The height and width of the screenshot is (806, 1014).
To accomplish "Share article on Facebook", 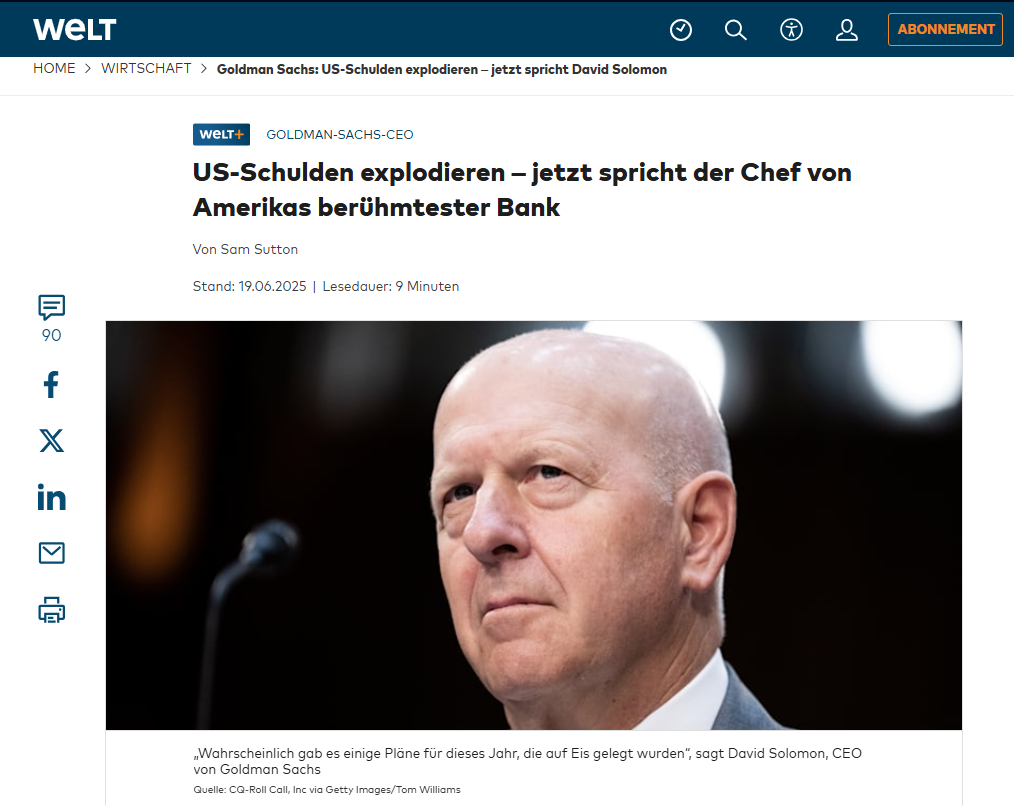I will point(51,384).
